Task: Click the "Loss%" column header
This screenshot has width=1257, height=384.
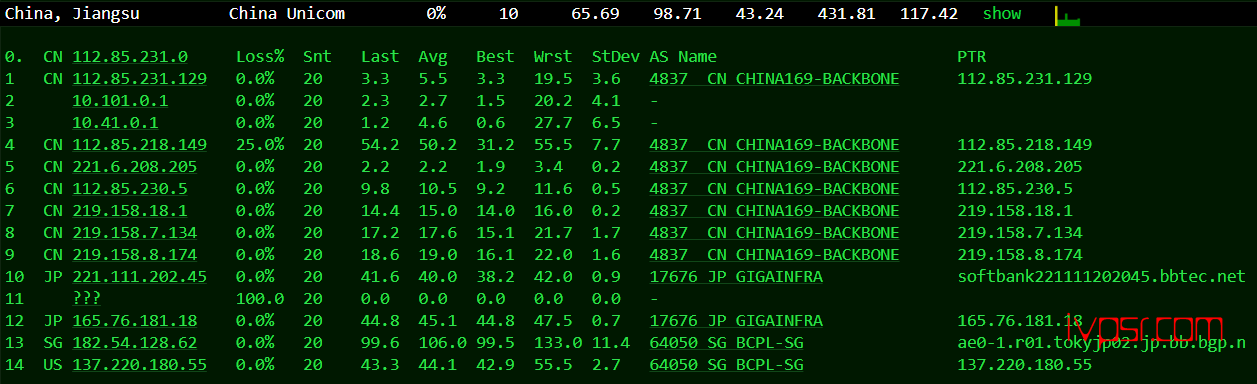Action: coord(260,57)
